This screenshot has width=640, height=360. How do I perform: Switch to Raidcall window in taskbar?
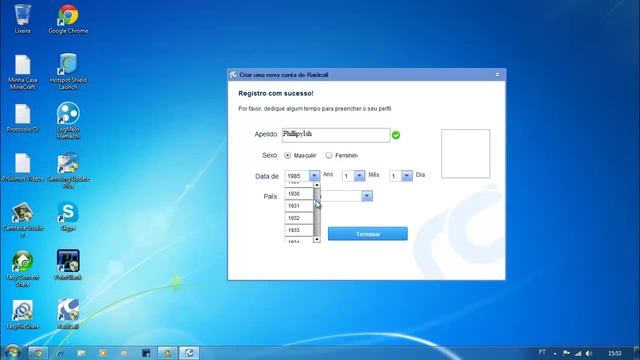pos(189,353)
